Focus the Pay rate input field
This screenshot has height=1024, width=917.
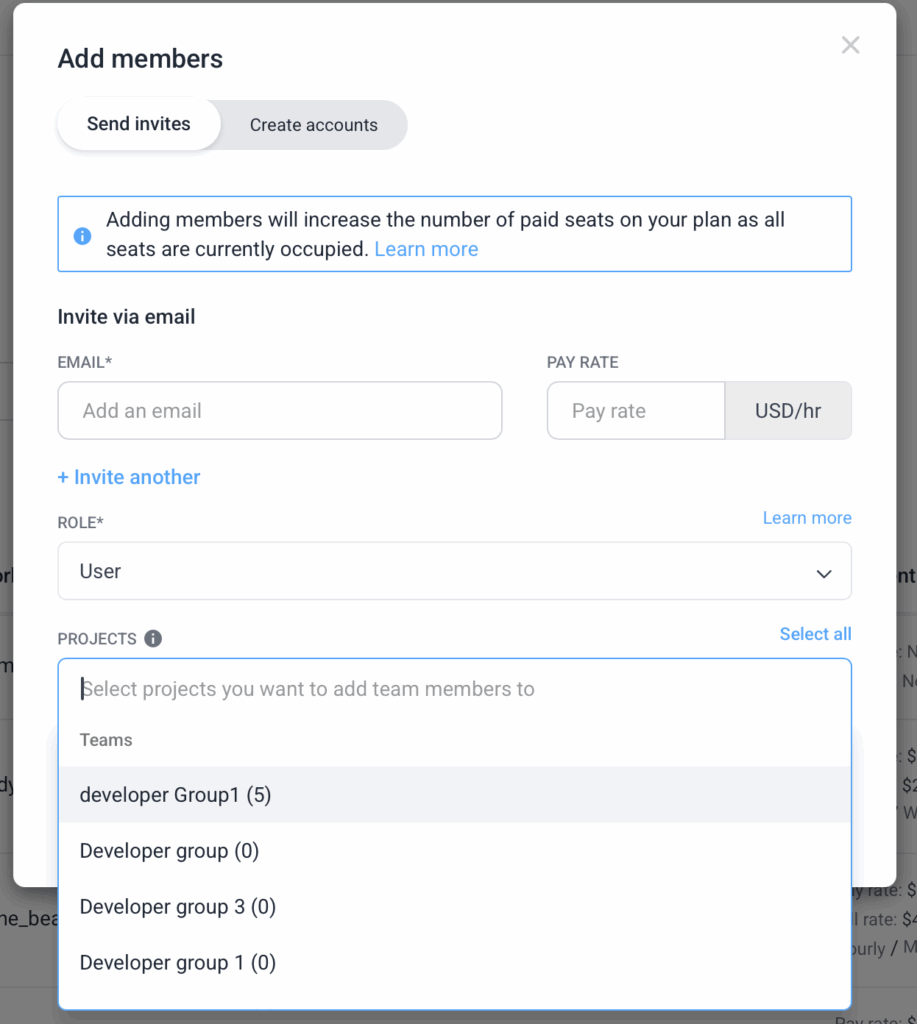pos(635,411)
